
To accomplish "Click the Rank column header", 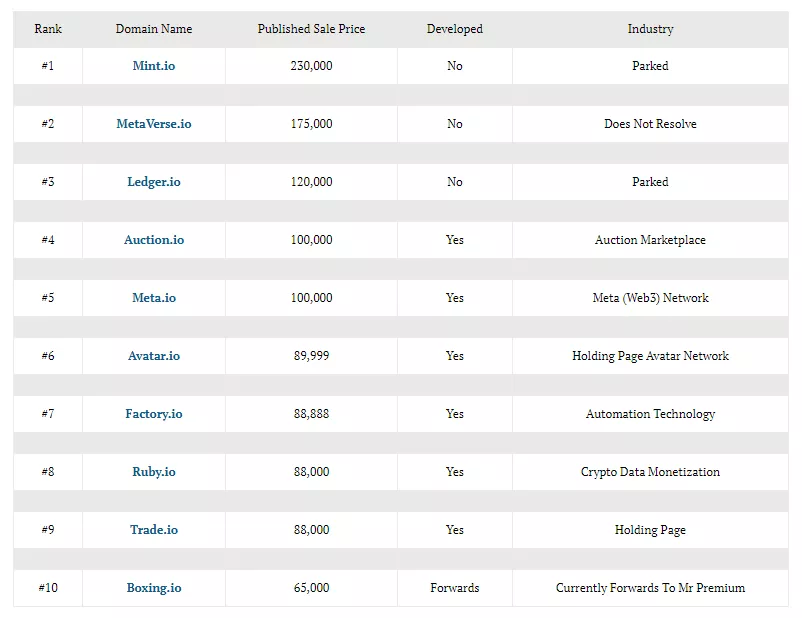I will tap(48, 29).
